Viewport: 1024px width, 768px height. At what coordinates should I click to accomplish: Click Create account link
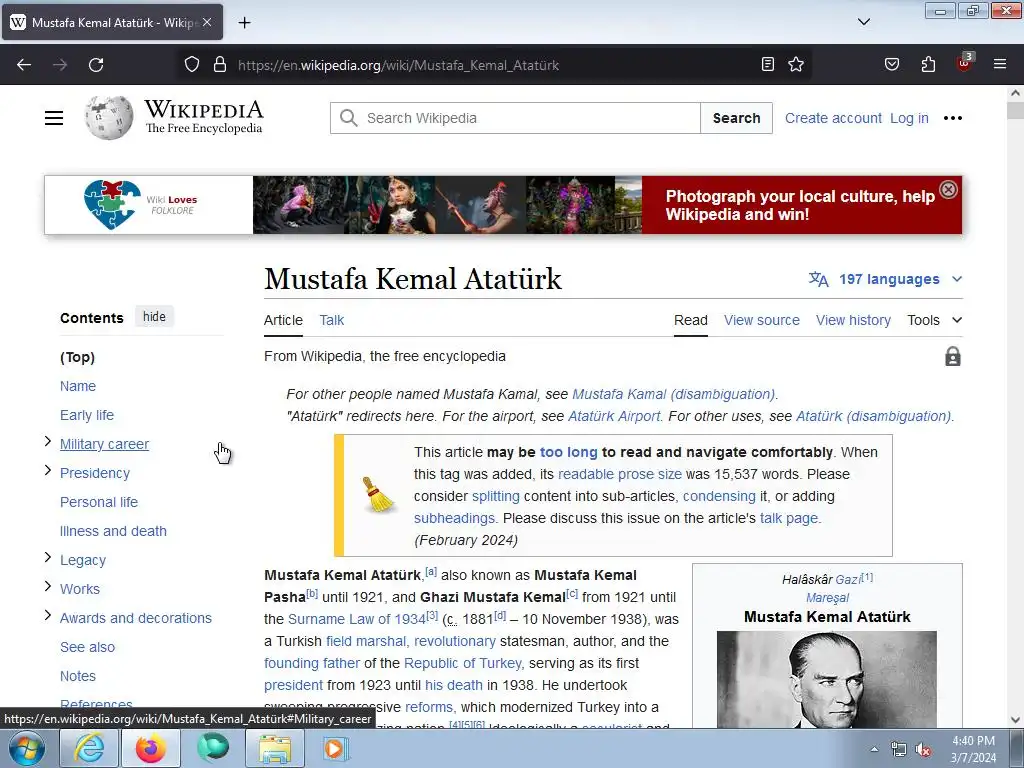point(833,118)
